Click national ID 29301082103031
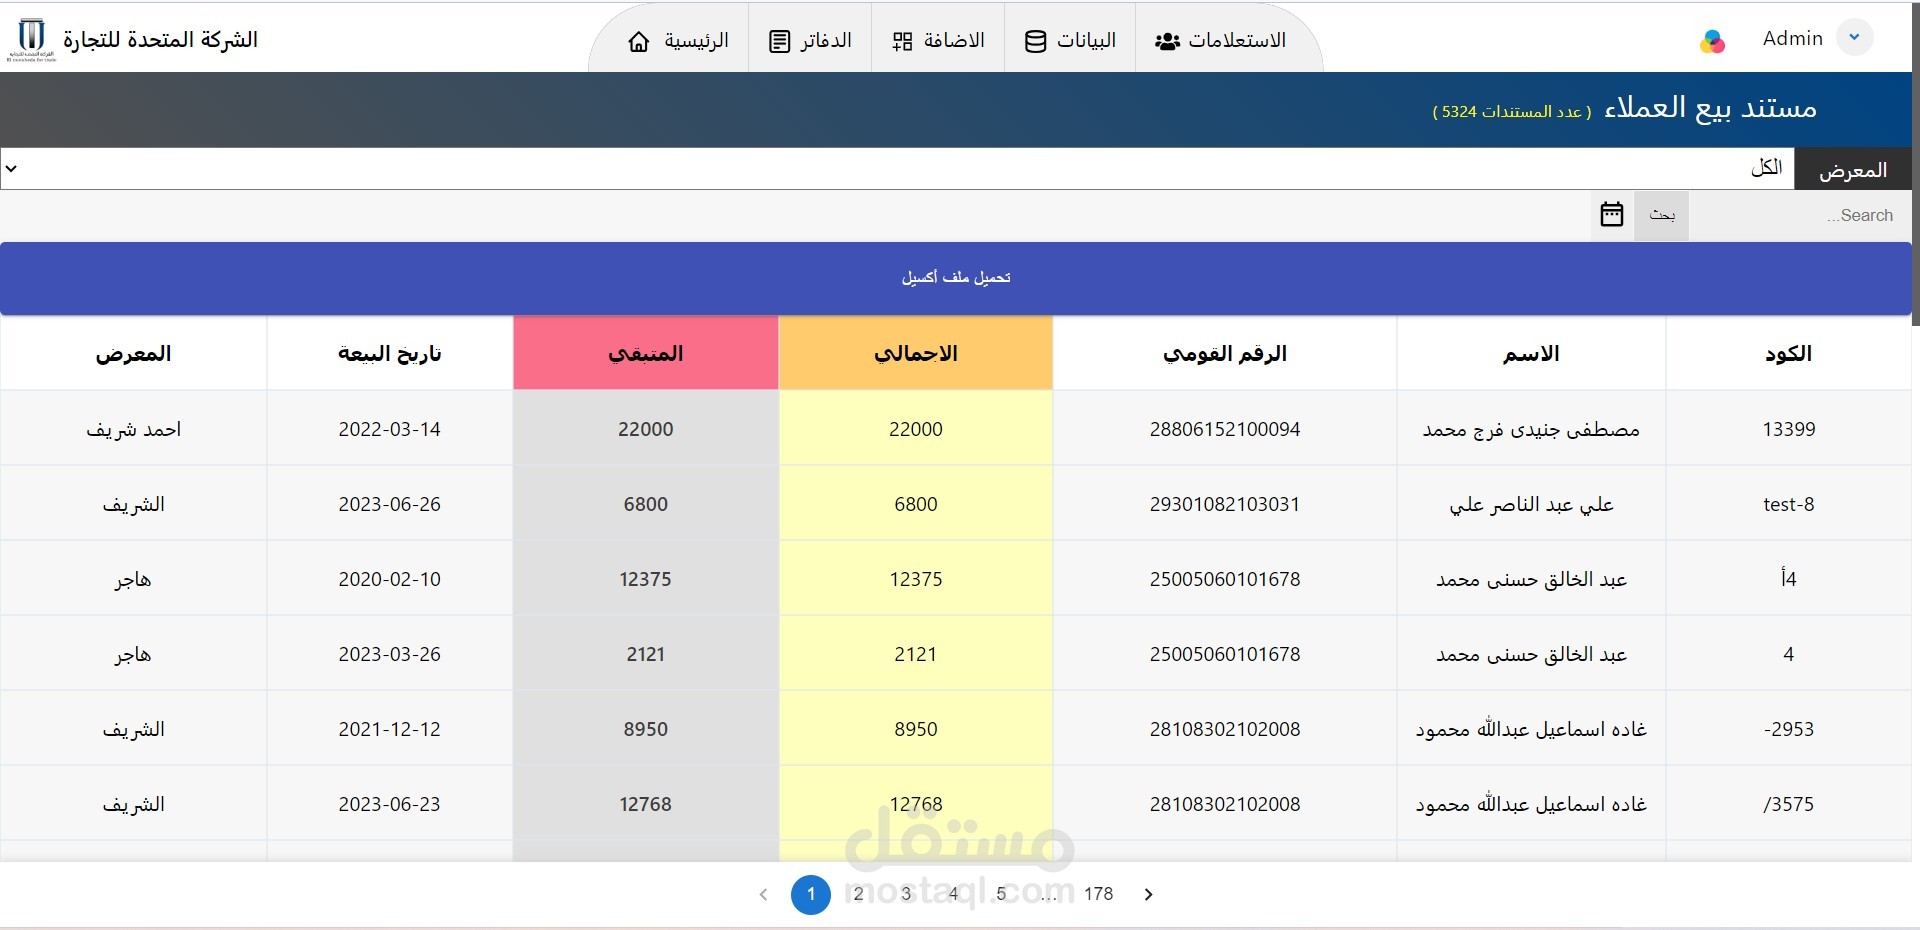 point(1225,504)
